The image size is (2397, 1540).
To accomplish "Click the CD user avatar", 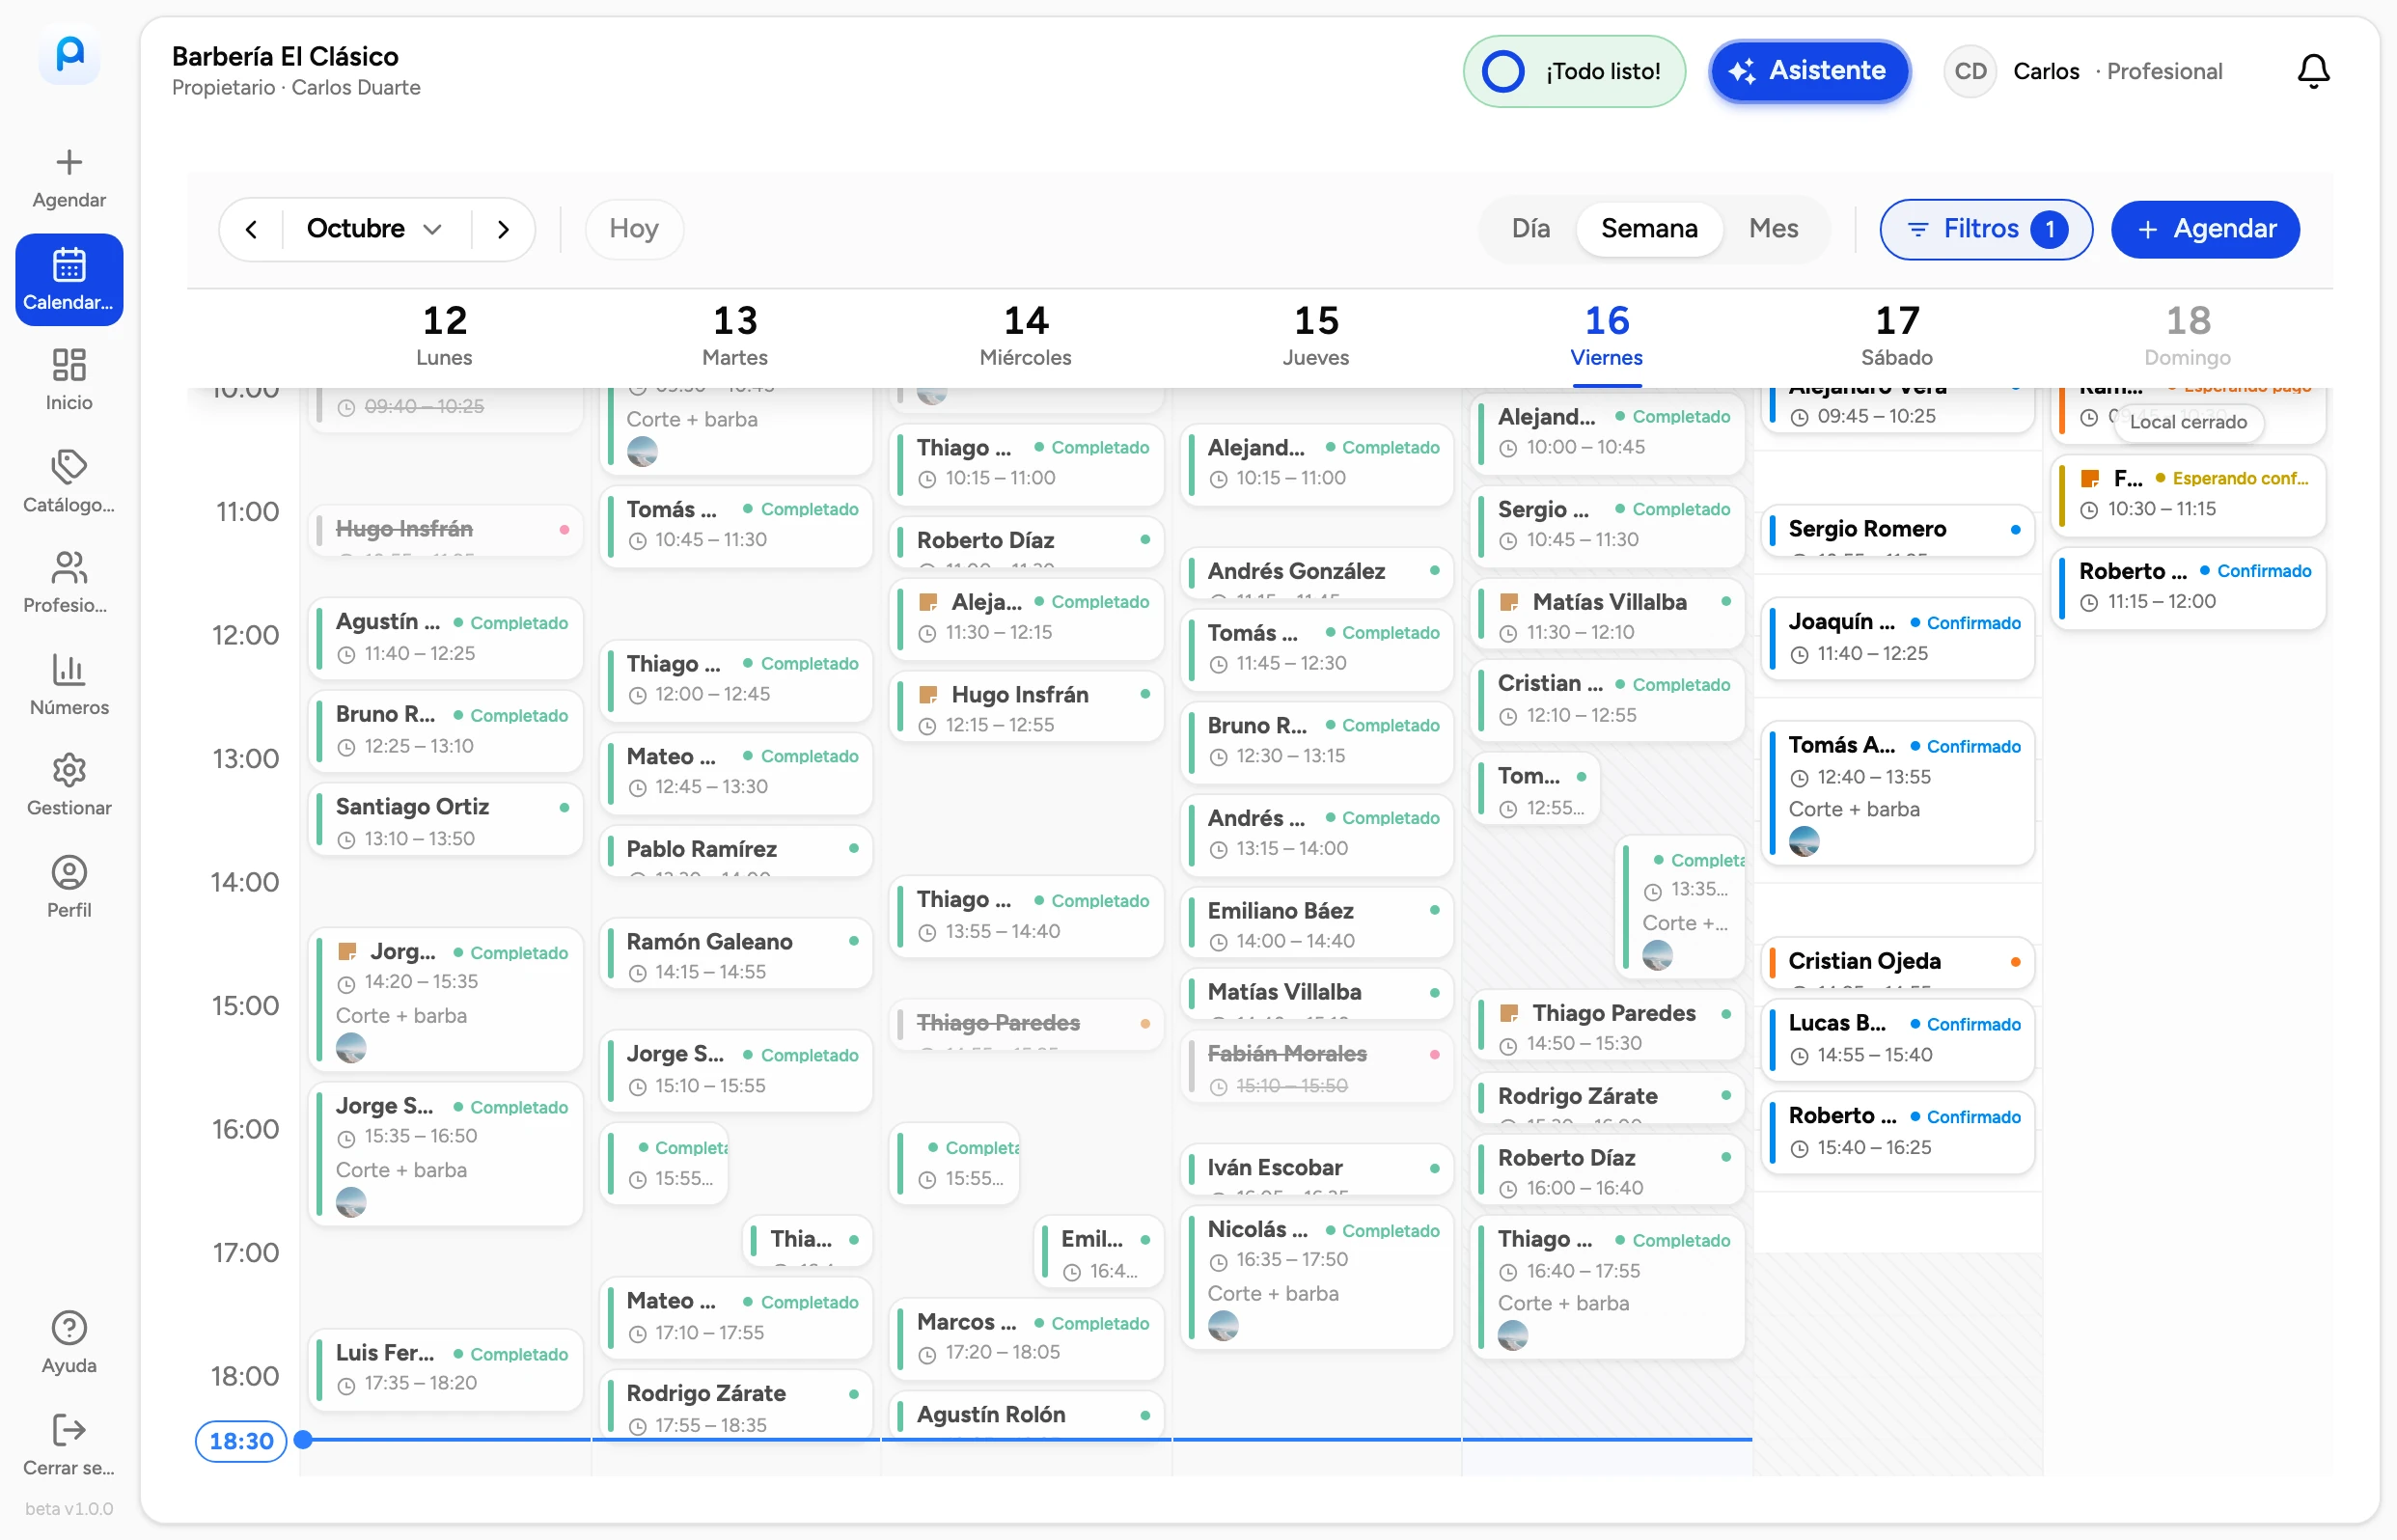I will 1970,71.
